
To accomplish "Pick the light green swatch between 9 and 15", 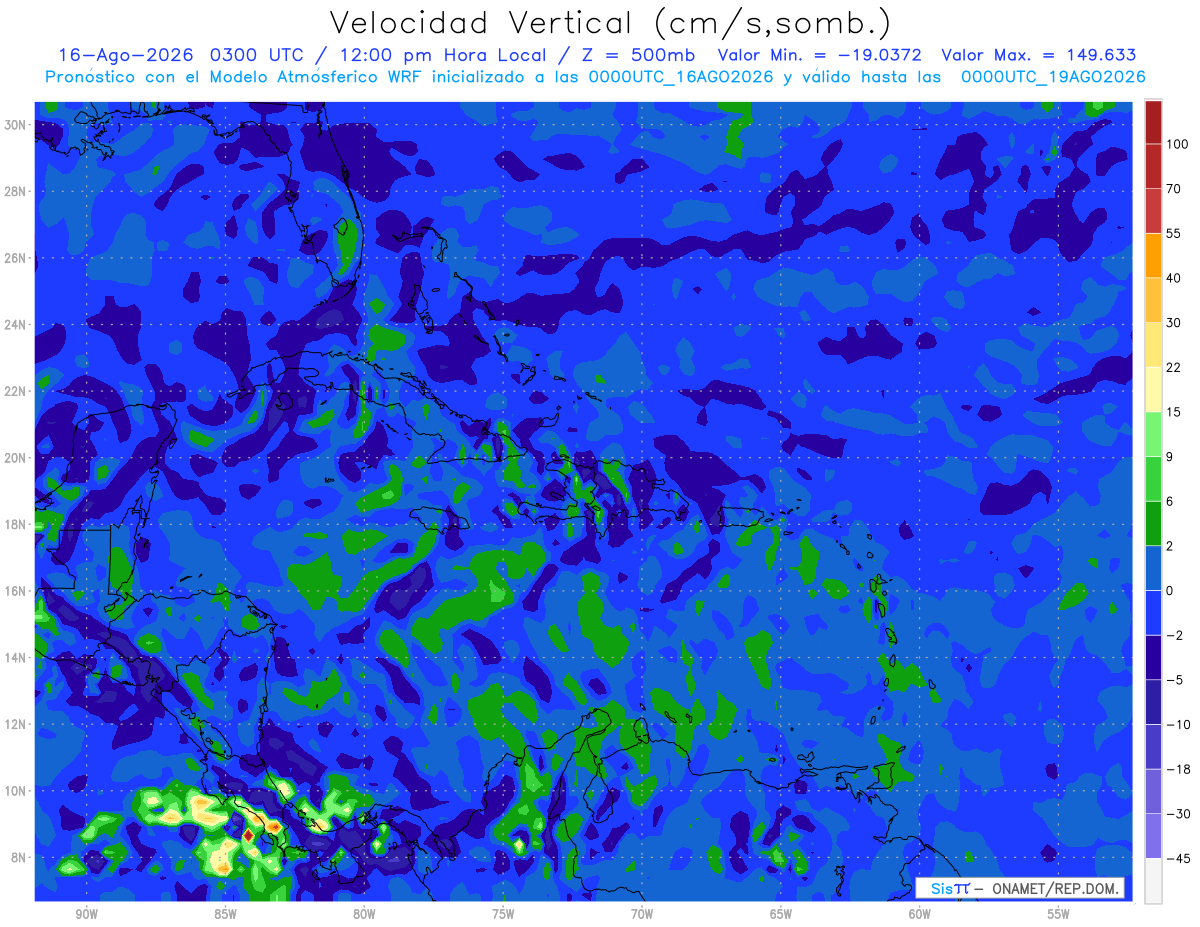I will pyautogui.click(x=1153, y=433).
